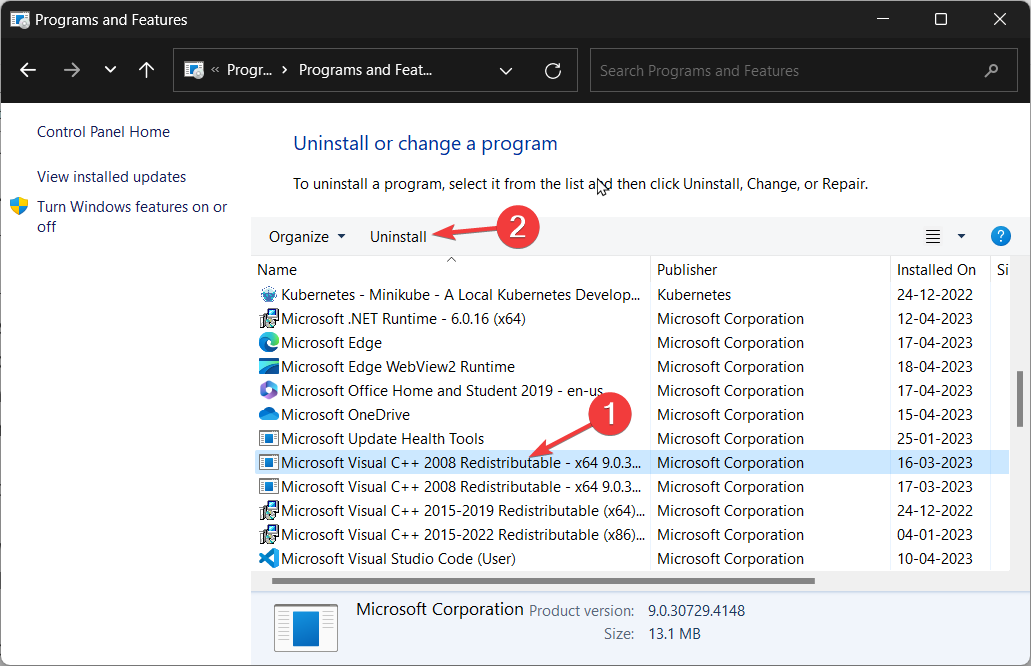Select the Microsoft Edge icon

click(268, 343)
